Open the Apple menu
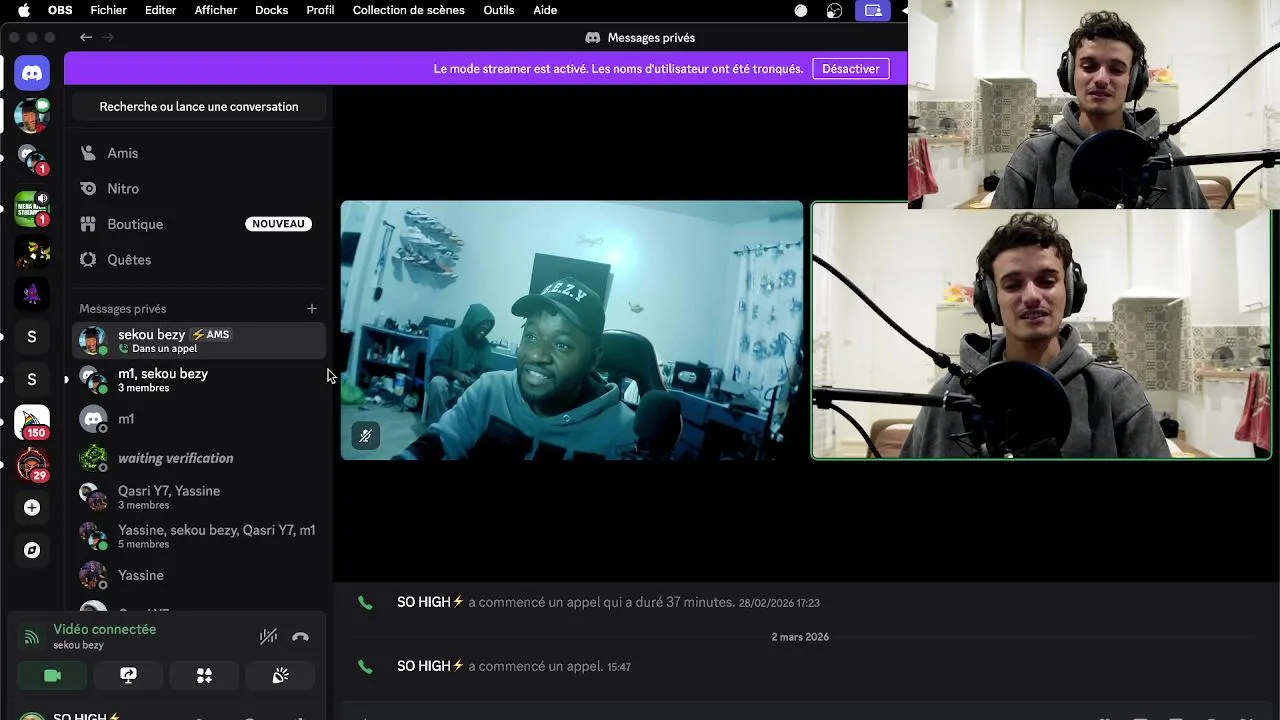 point(24,10)
